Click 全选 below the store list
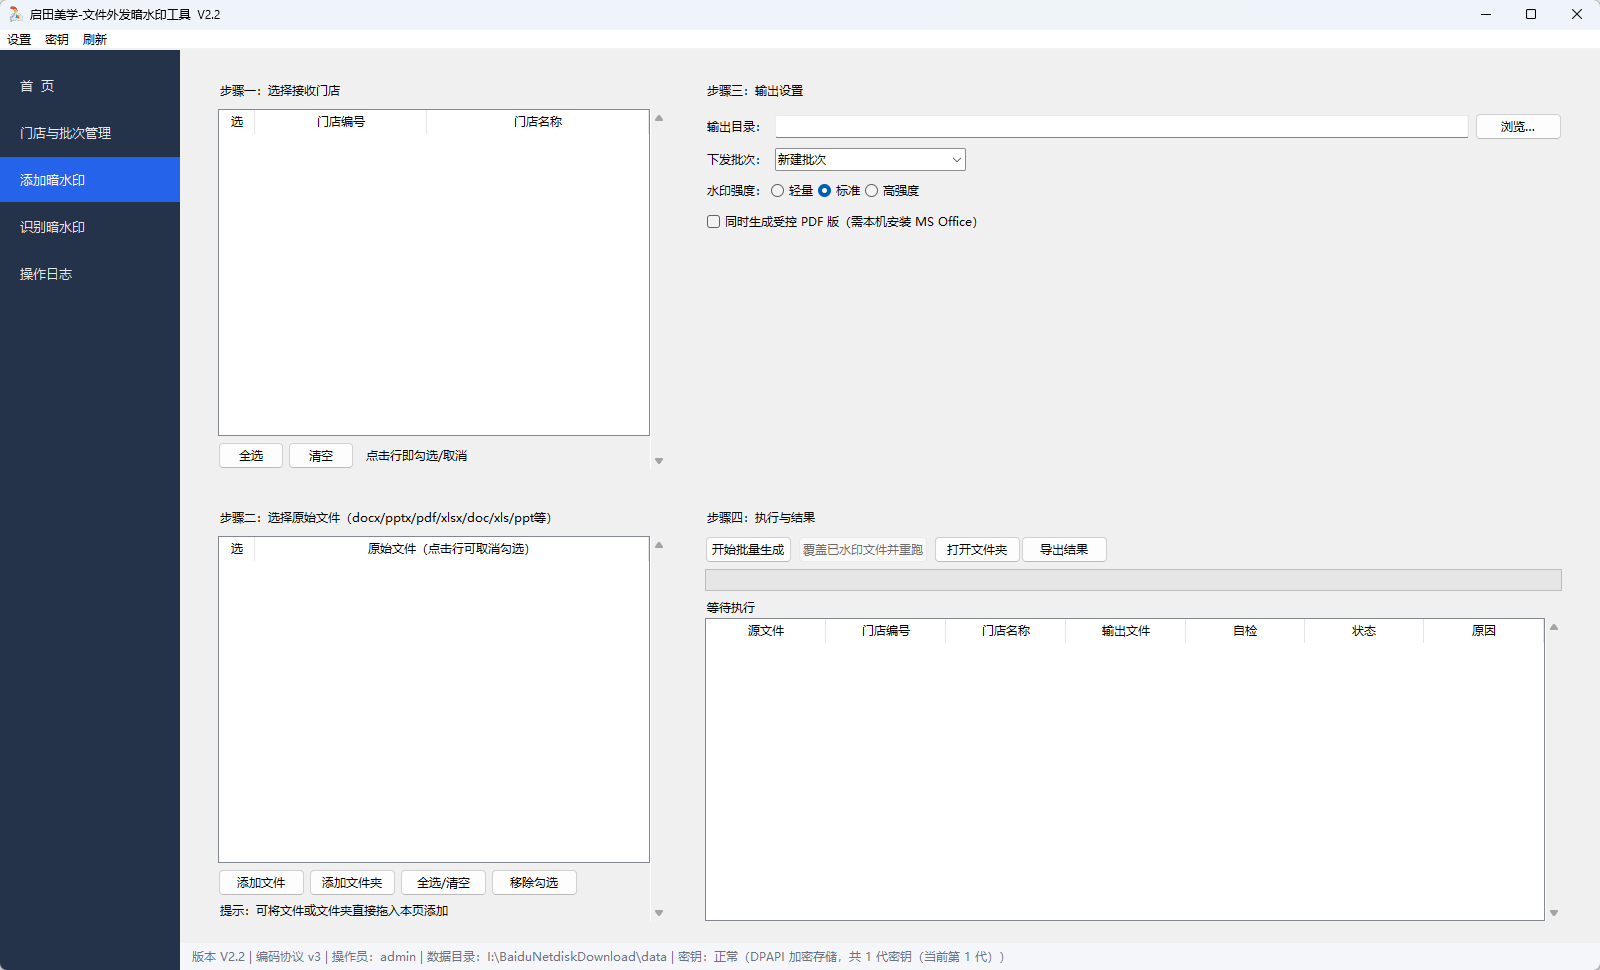This screenshot has width=1600, height=970. point(251,456)
